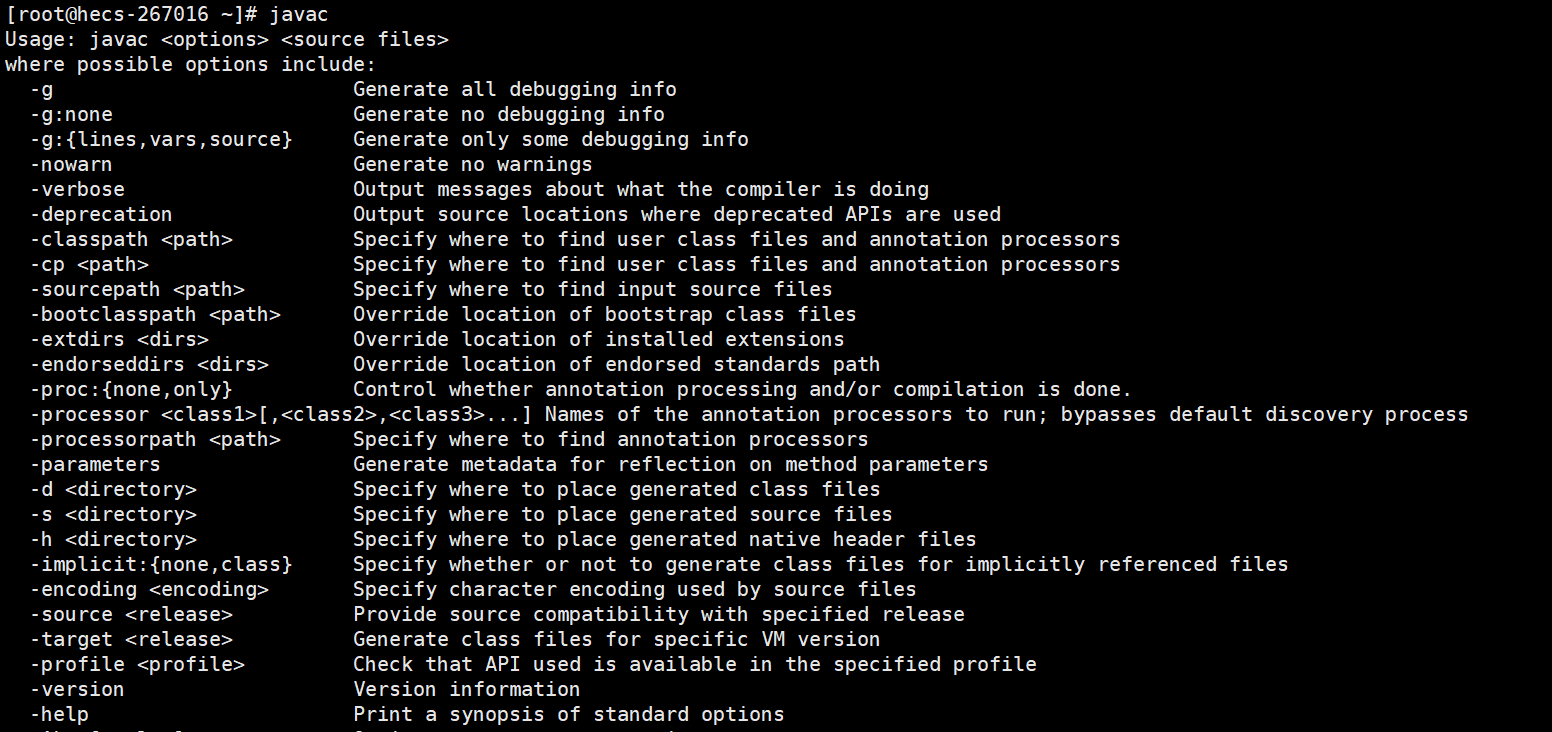Click the -extdirs <dirs> option
The image size is (1552, 732).
(119, 340)
